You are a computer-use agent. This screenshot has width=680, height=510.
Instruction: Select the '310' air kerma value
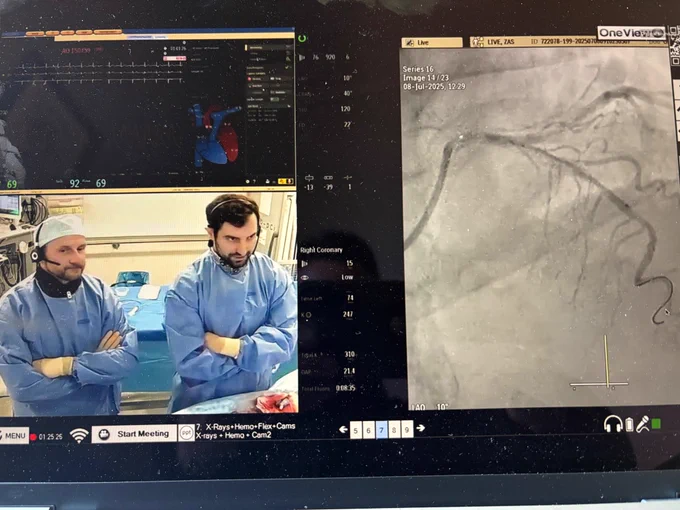coord(350,354)
